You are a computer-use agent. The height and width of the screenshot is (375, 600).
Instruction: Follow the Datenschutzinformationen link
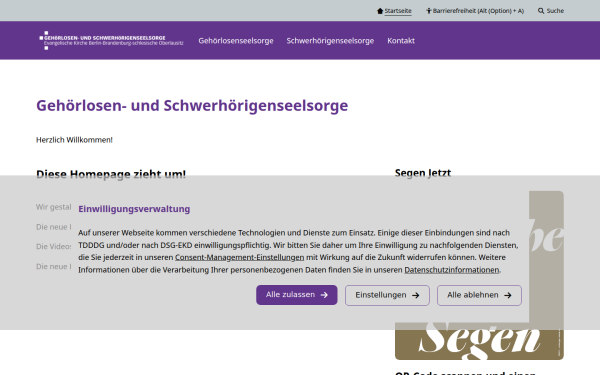tap(452, 270)
